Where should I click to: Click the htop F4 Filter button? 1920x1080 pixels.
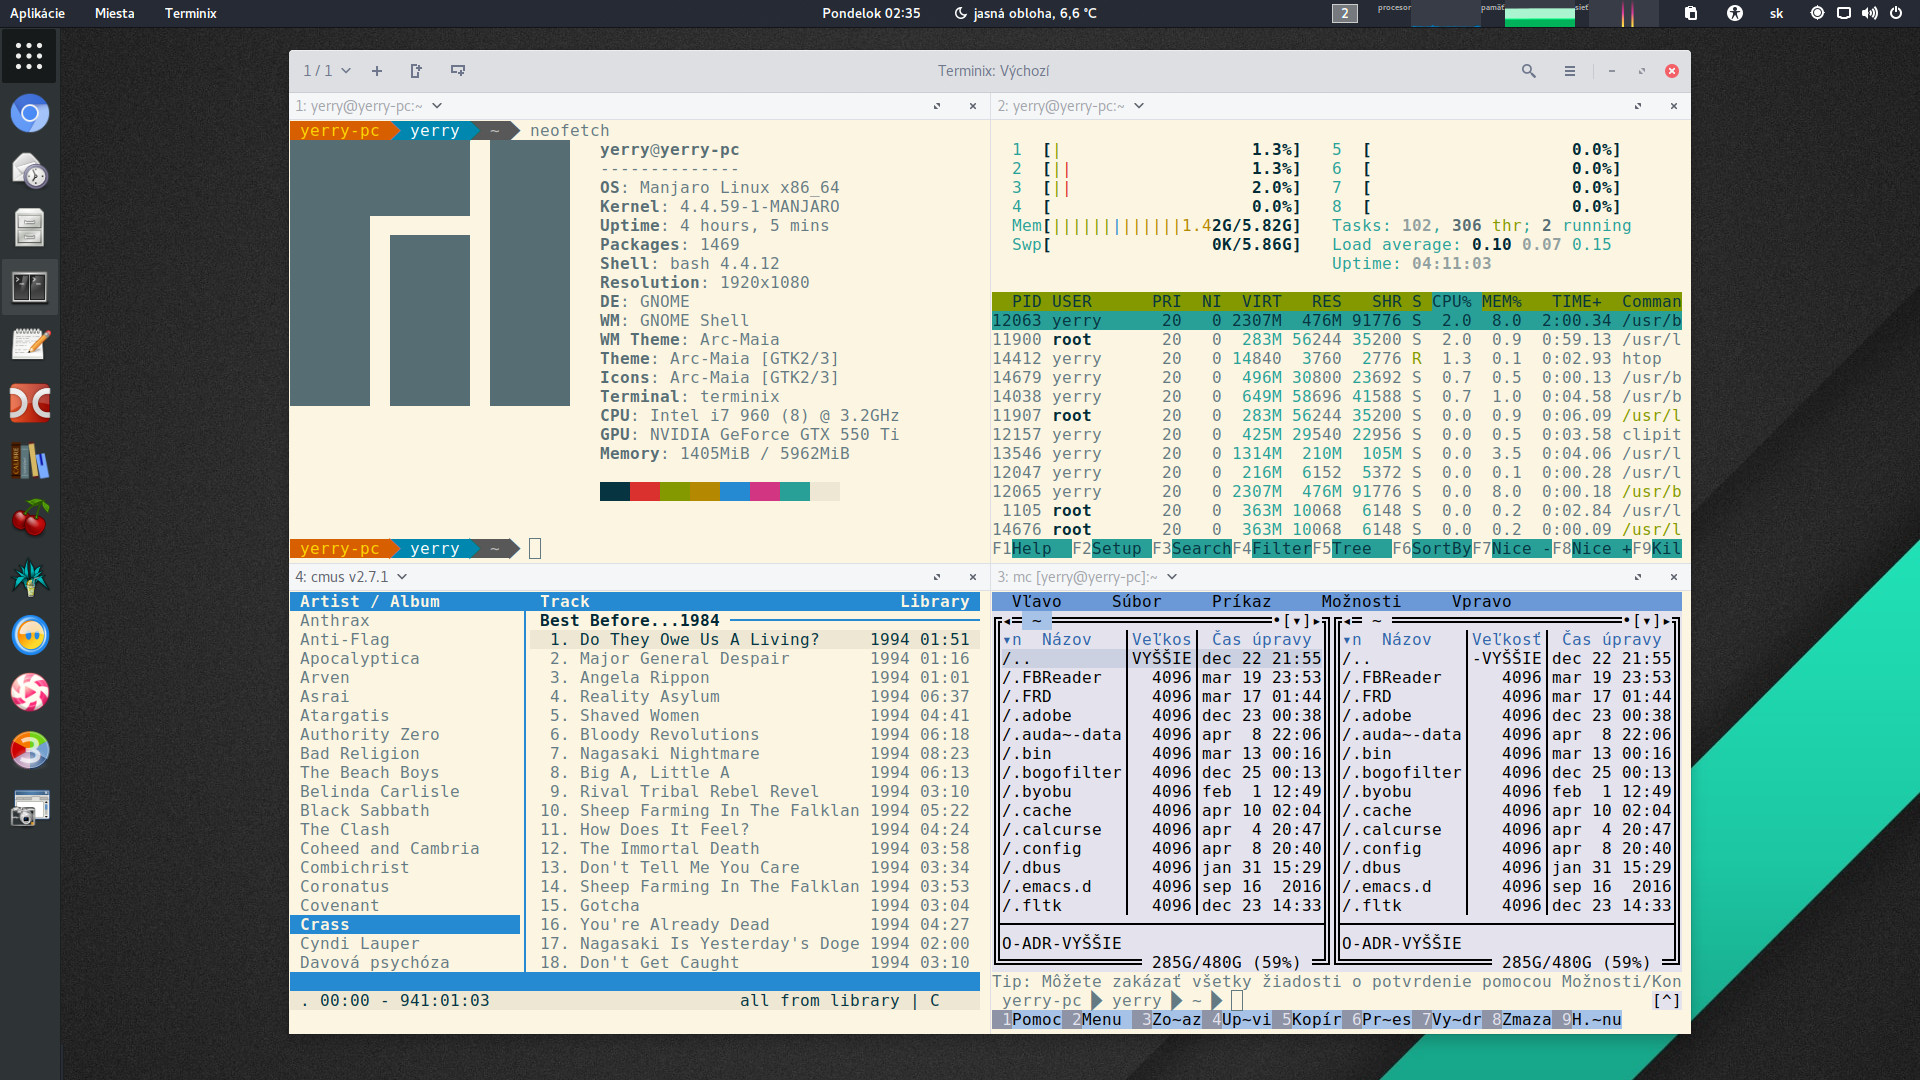pyautogui.click(x=1271, y=549)
